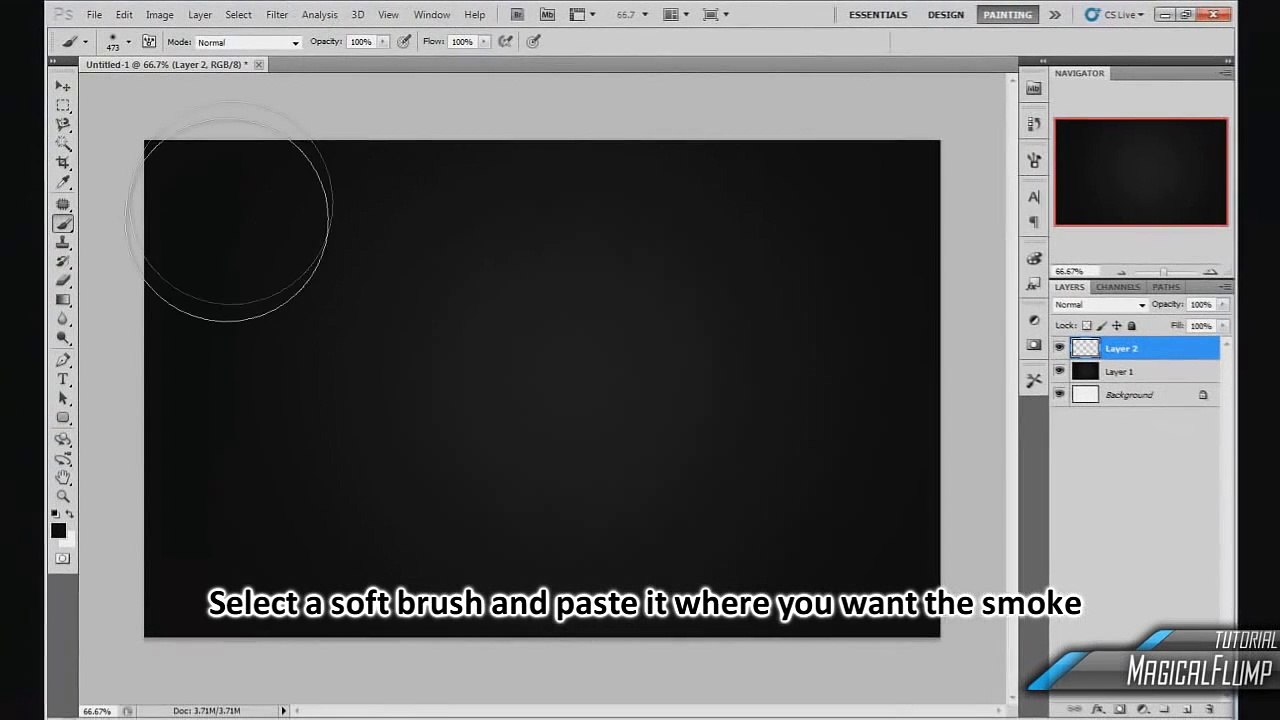Select the Hand tool

63,477
